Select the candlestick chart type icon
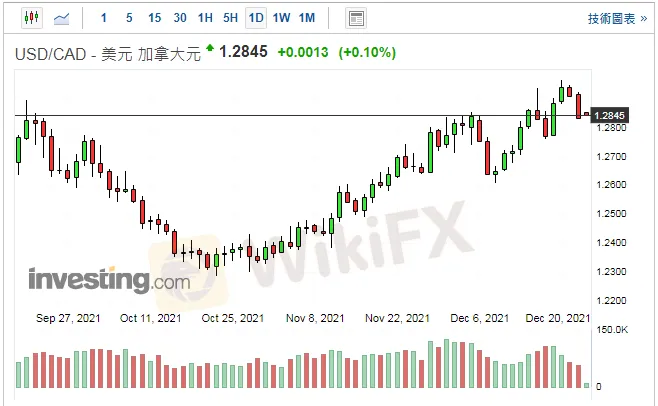 32,18
